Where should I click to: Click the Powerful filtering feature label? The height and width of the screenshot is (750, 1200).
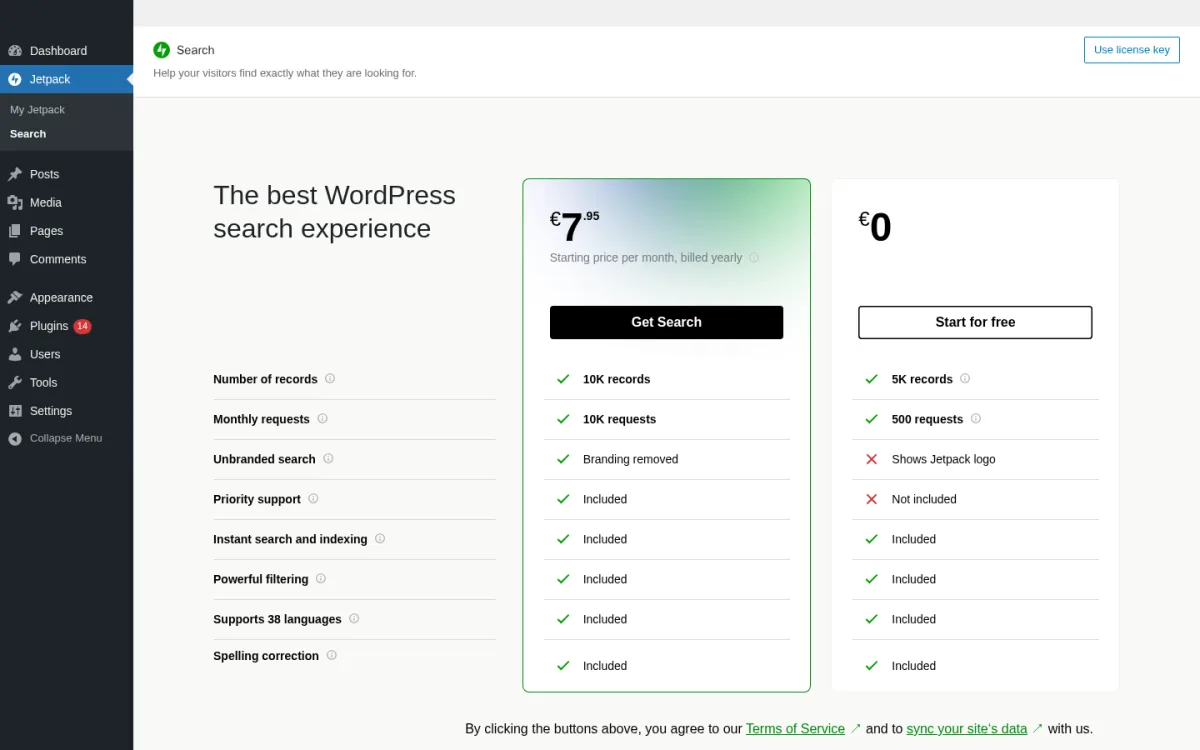click(x=260, y=579)
